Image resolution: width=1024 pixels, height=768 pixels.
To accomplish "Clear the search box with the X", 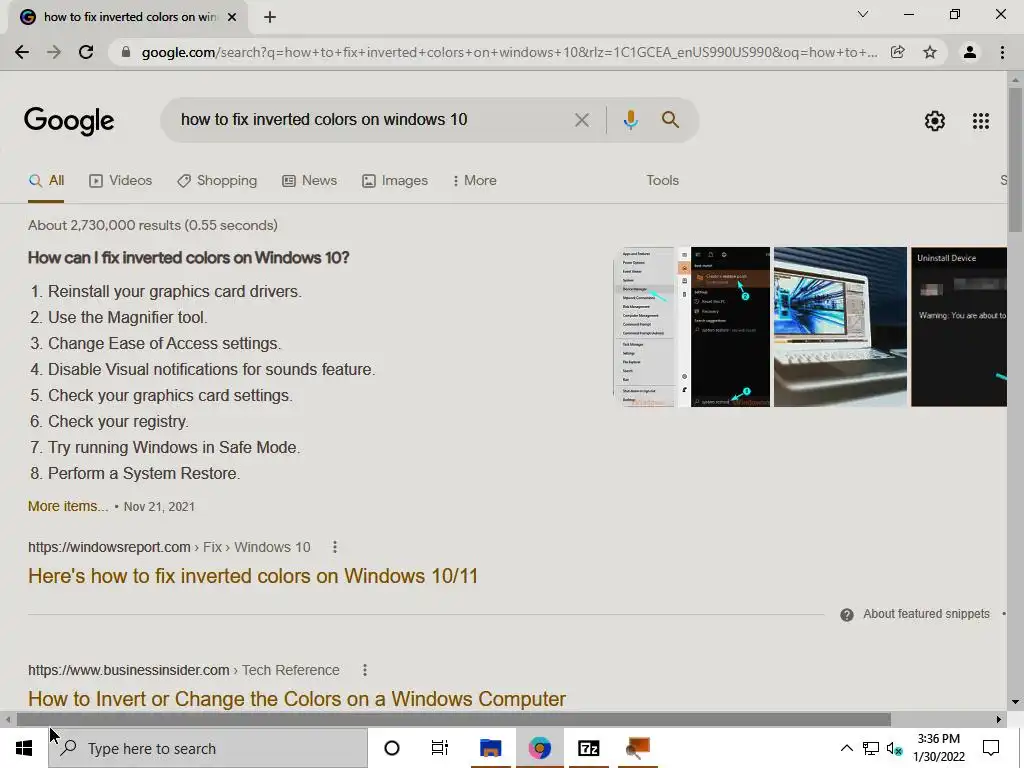I will 582,120.
